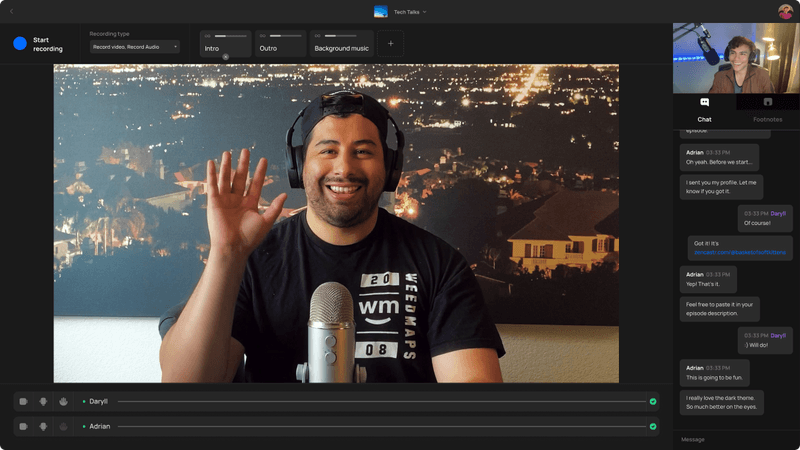Image resolution: width=800 pixels, height=450 pixels.
Task: Remove the Intro clip with its X button
Action: pyautogui.click(x=225, y=57)
